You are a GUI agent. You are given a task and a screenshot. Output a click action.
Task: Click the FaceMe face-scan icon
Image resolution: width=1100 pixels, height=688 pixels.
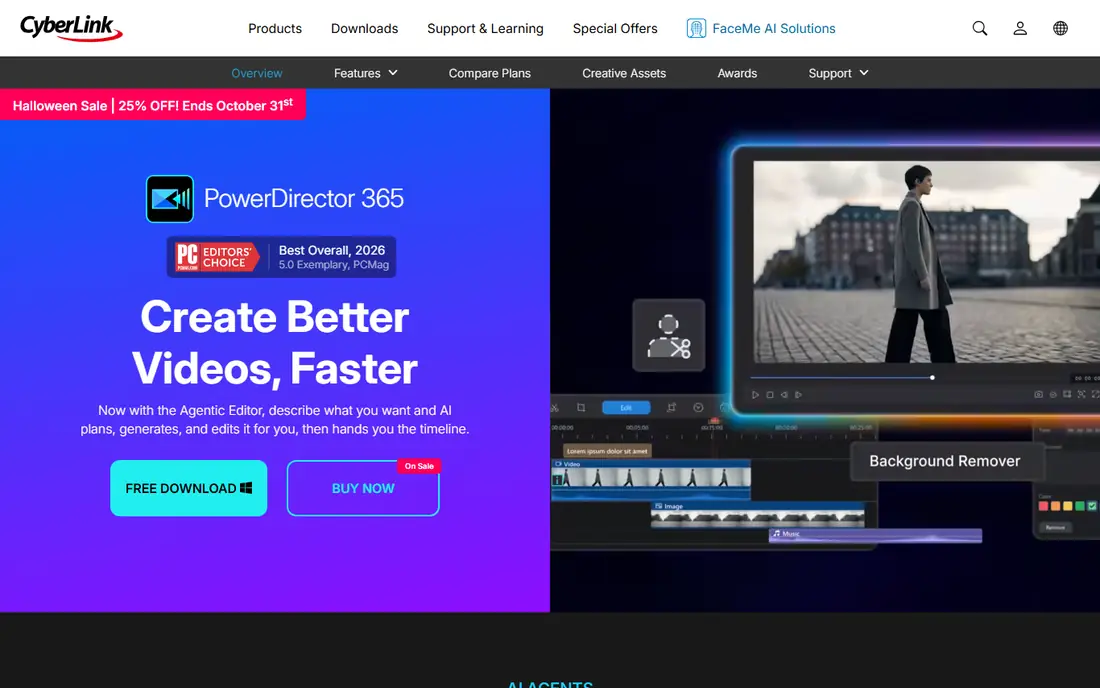point(696,28)
